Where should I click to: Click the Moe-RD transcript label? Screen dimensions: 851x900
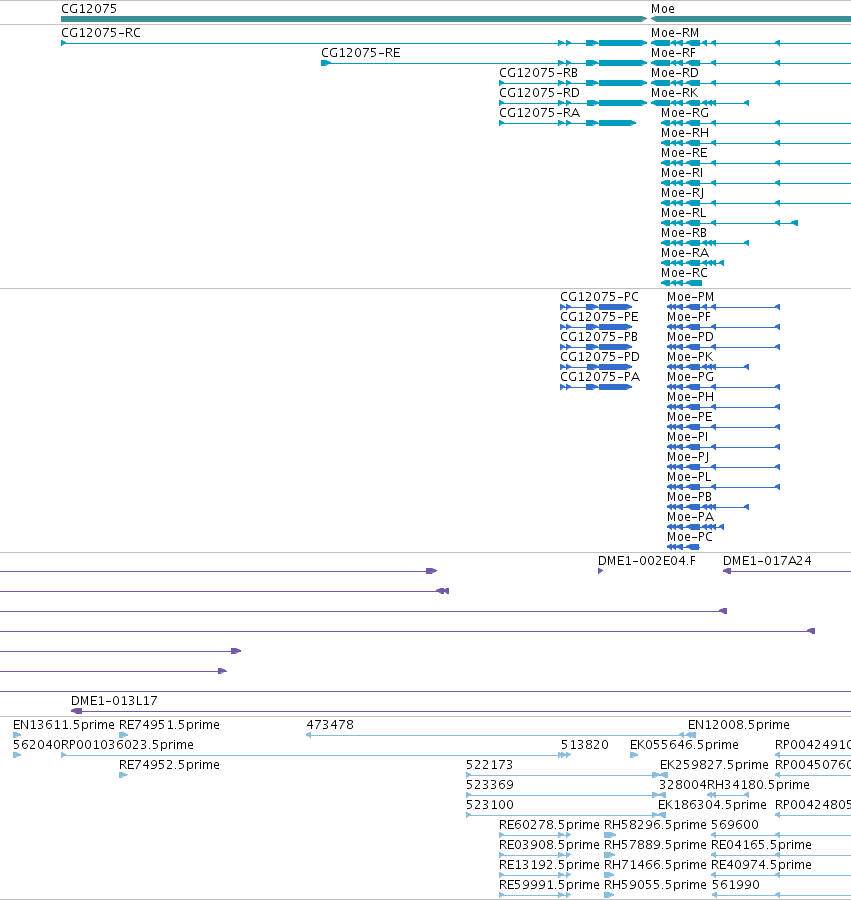point(675,73)
